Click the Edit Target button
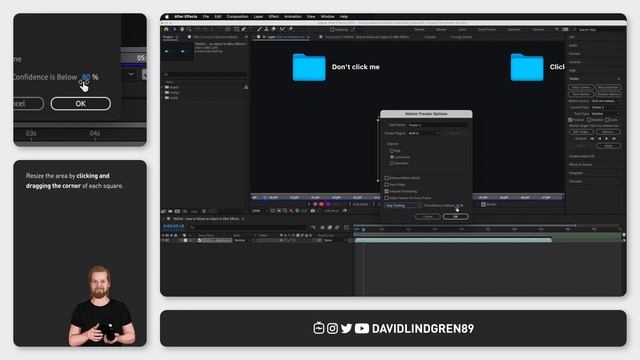640x360 pixels. point(581,132)
